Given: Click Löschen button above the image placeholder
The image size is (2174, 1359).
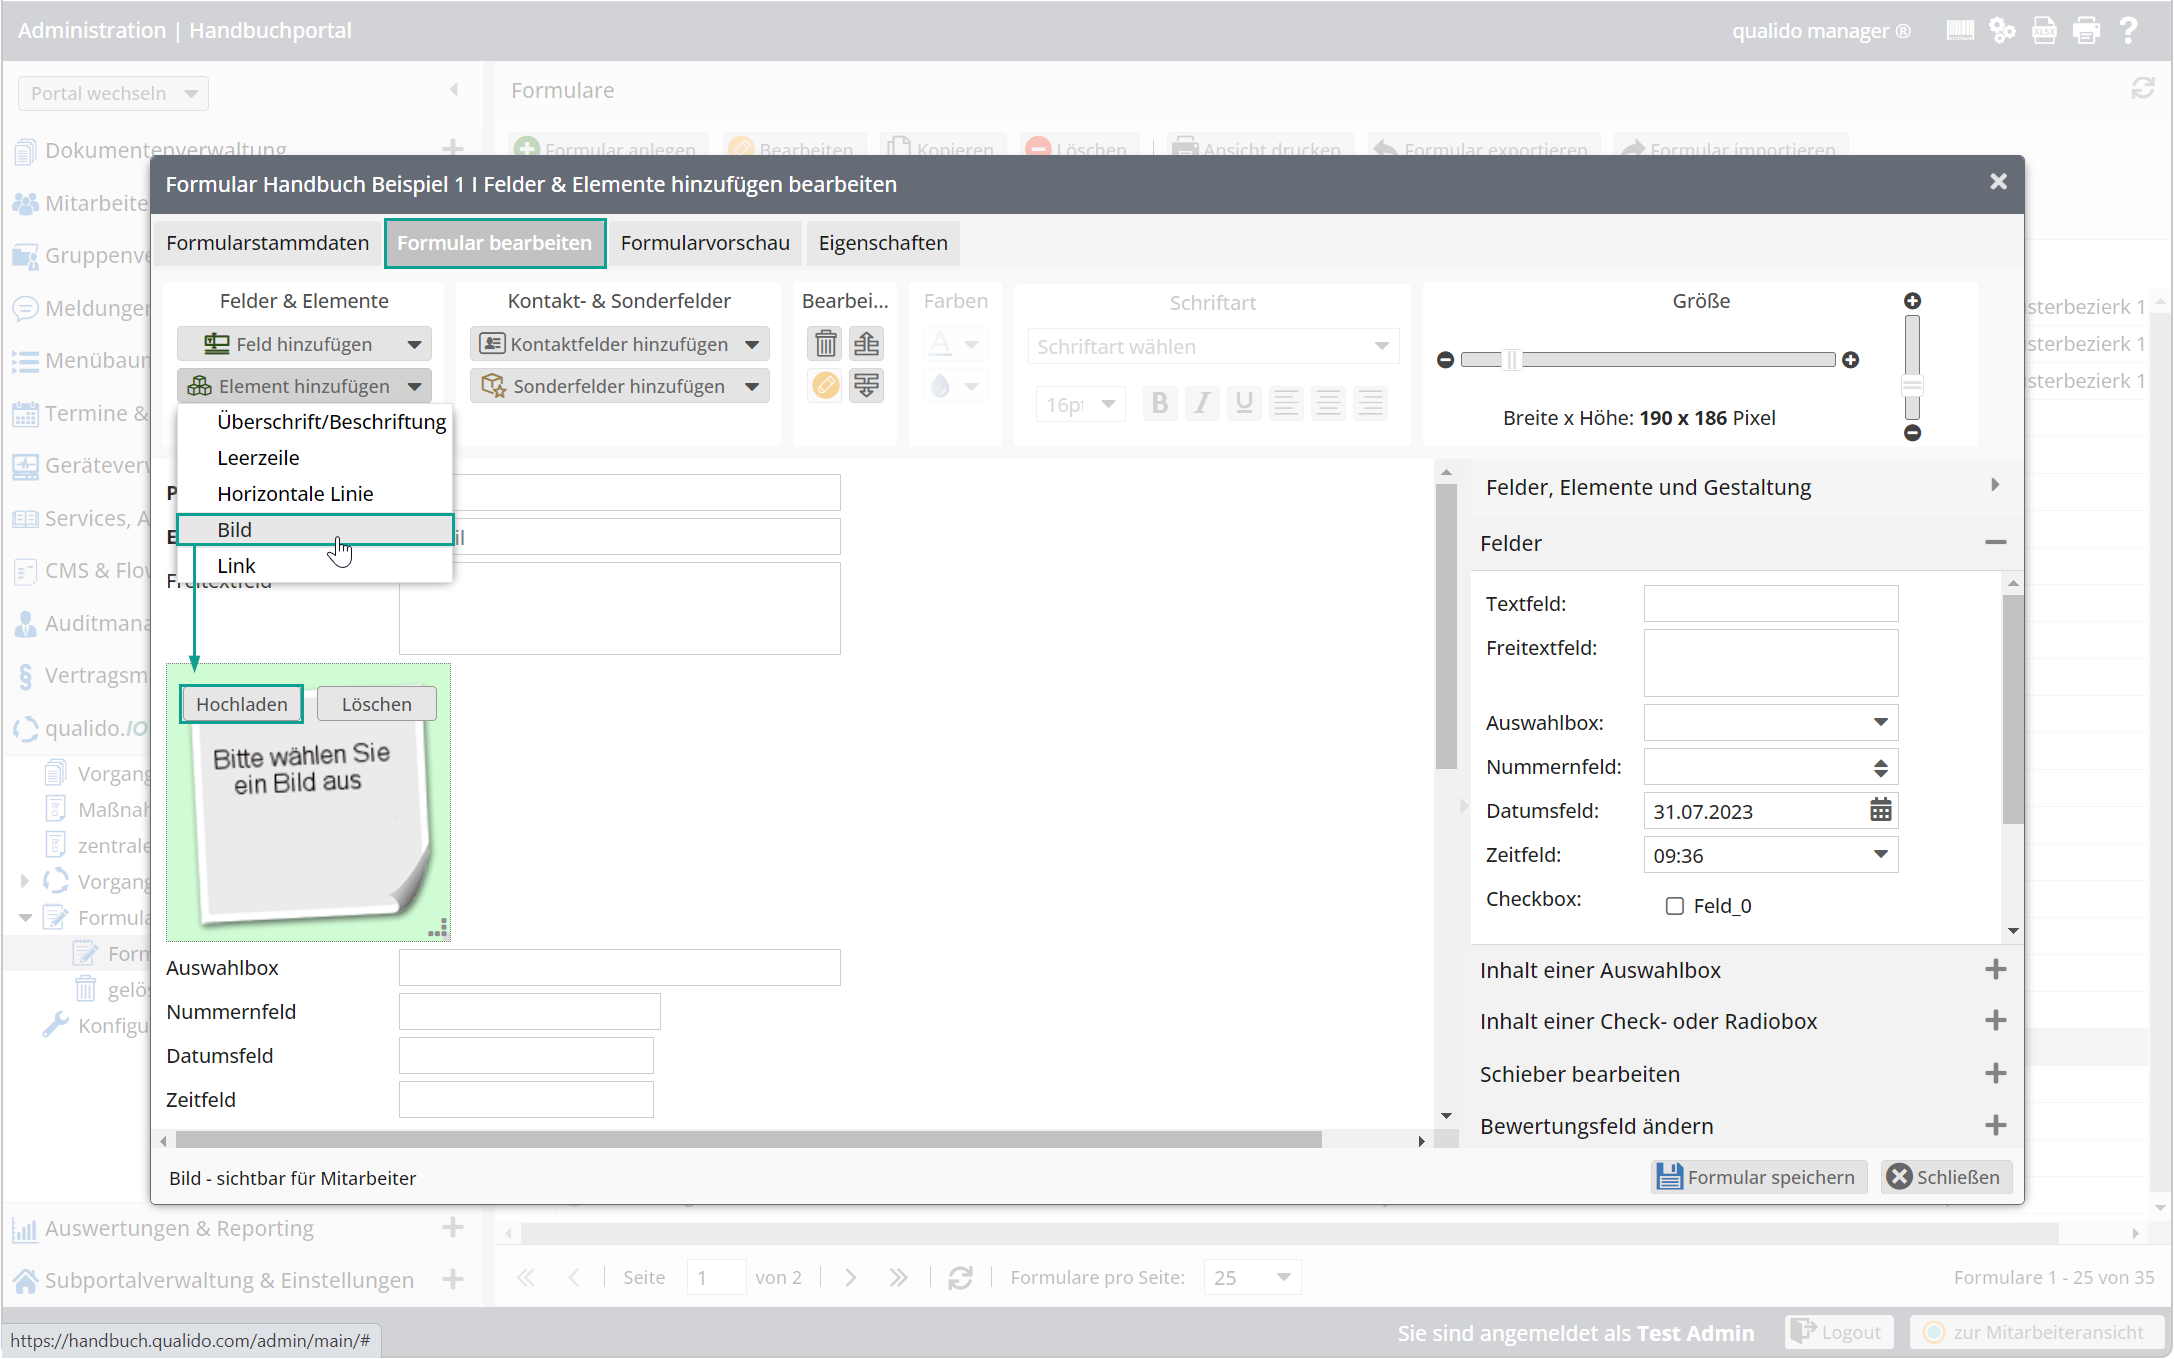Looking at the screenshot, I should (376, 704).
